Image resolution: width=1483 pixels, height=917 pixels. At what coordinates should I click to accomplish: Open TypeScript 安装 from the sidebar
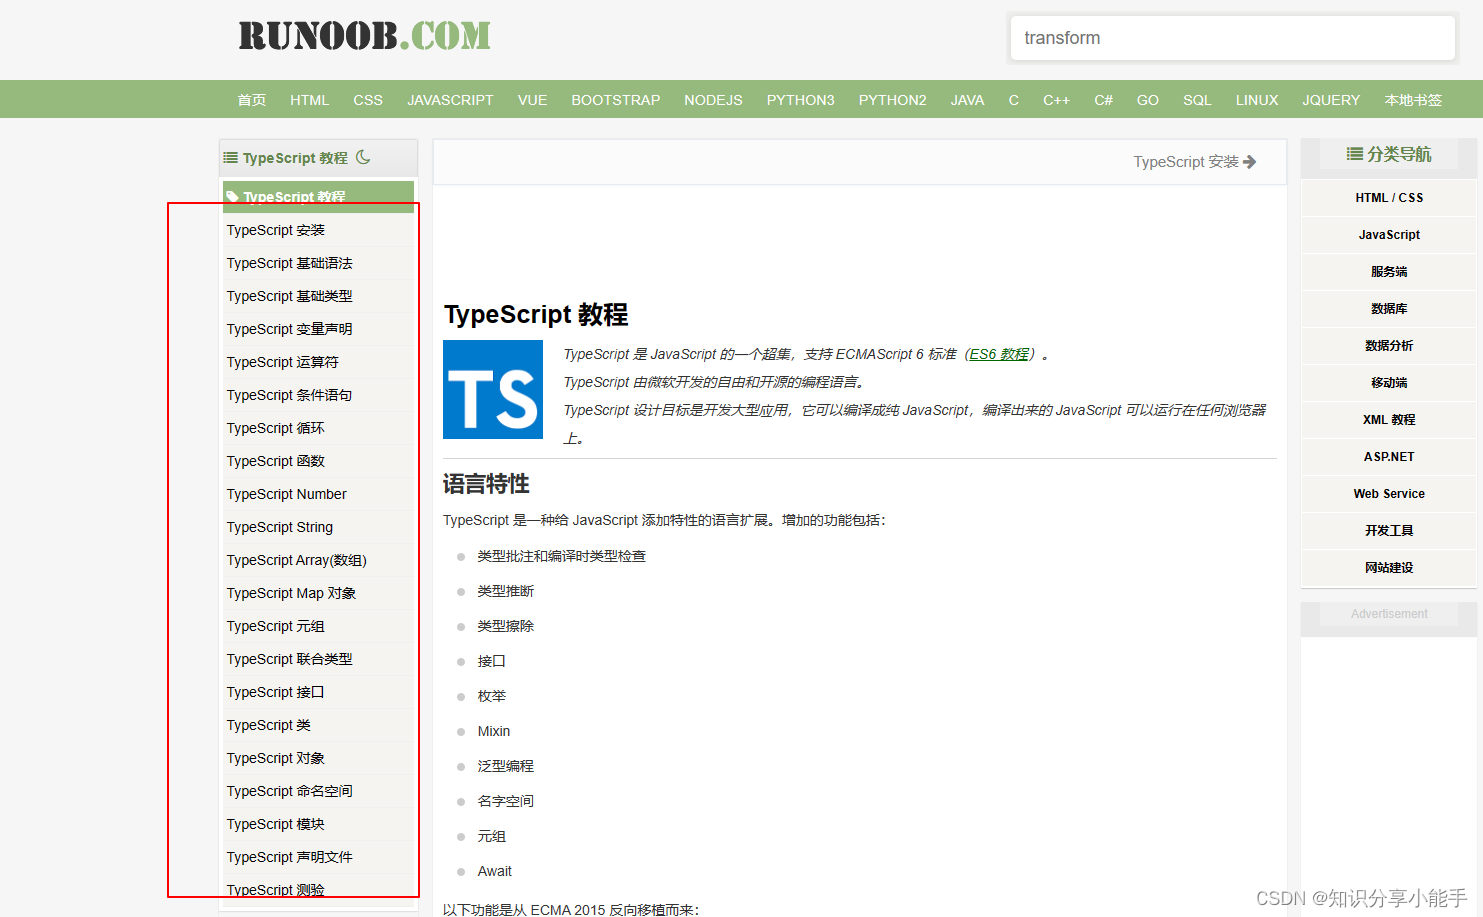click(x=276, y=229)
